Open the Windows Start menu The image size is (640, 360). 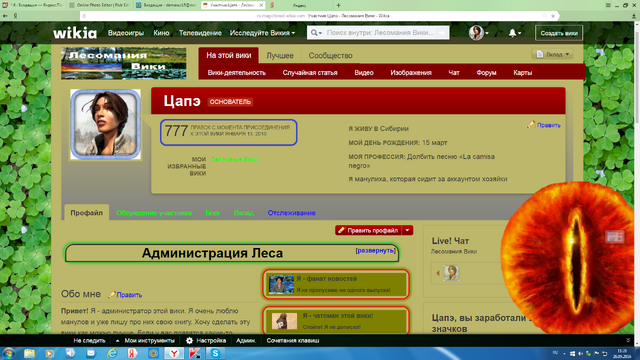[x=9, y=353]
